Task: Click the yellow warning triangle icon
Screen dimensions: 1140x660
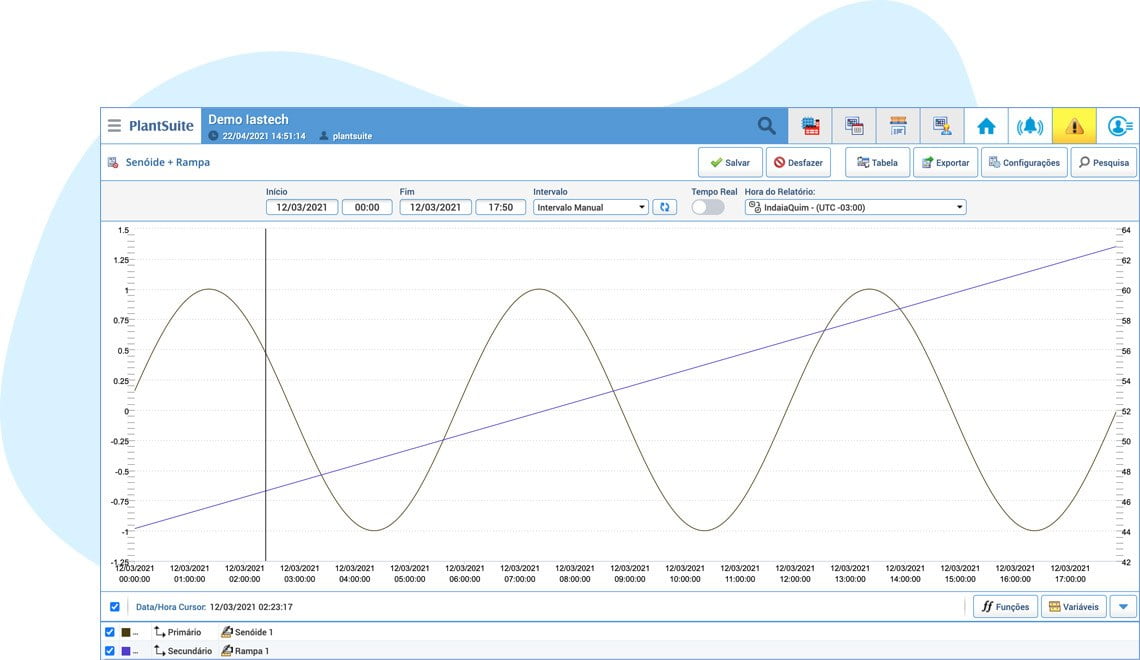Action: [x=1074, y=126]
